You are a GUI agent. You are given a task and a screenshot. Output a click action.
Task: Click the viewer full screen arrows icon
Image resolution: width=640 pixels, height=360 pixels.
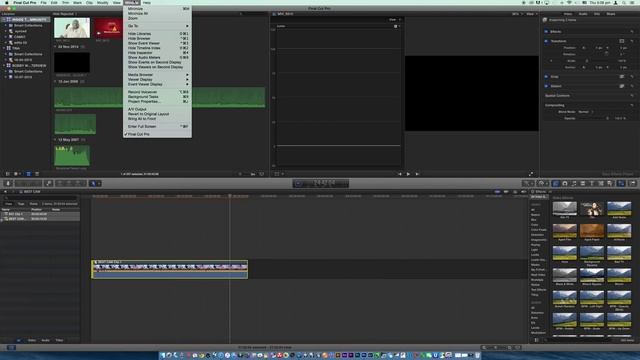coord(531,174)
